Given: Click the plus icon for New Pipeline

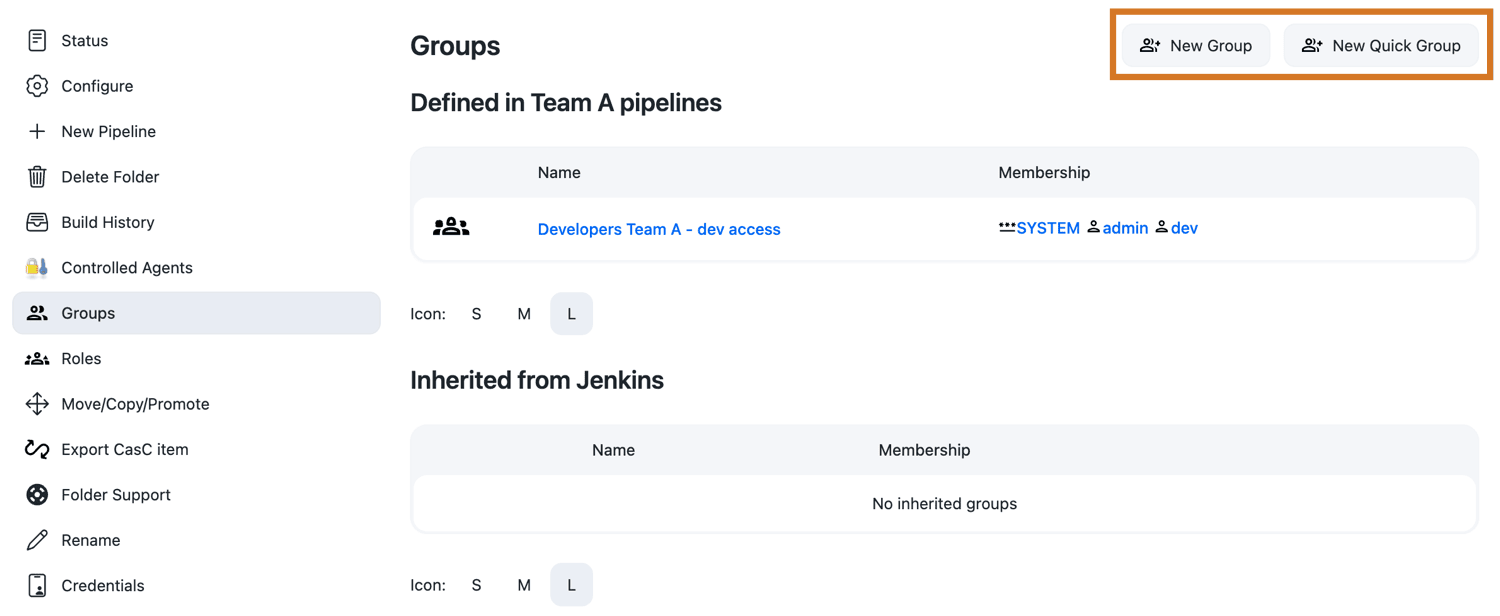Looking at the screenshot, I should tap(37, 131).
